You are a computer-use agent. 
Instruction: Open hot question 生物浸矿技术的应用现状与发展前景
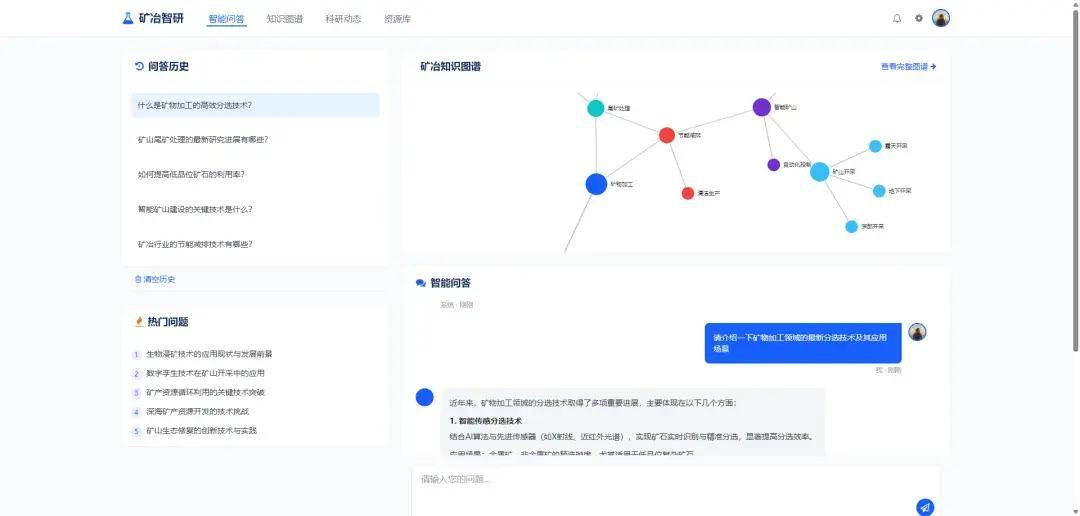[x=209, y=354]
